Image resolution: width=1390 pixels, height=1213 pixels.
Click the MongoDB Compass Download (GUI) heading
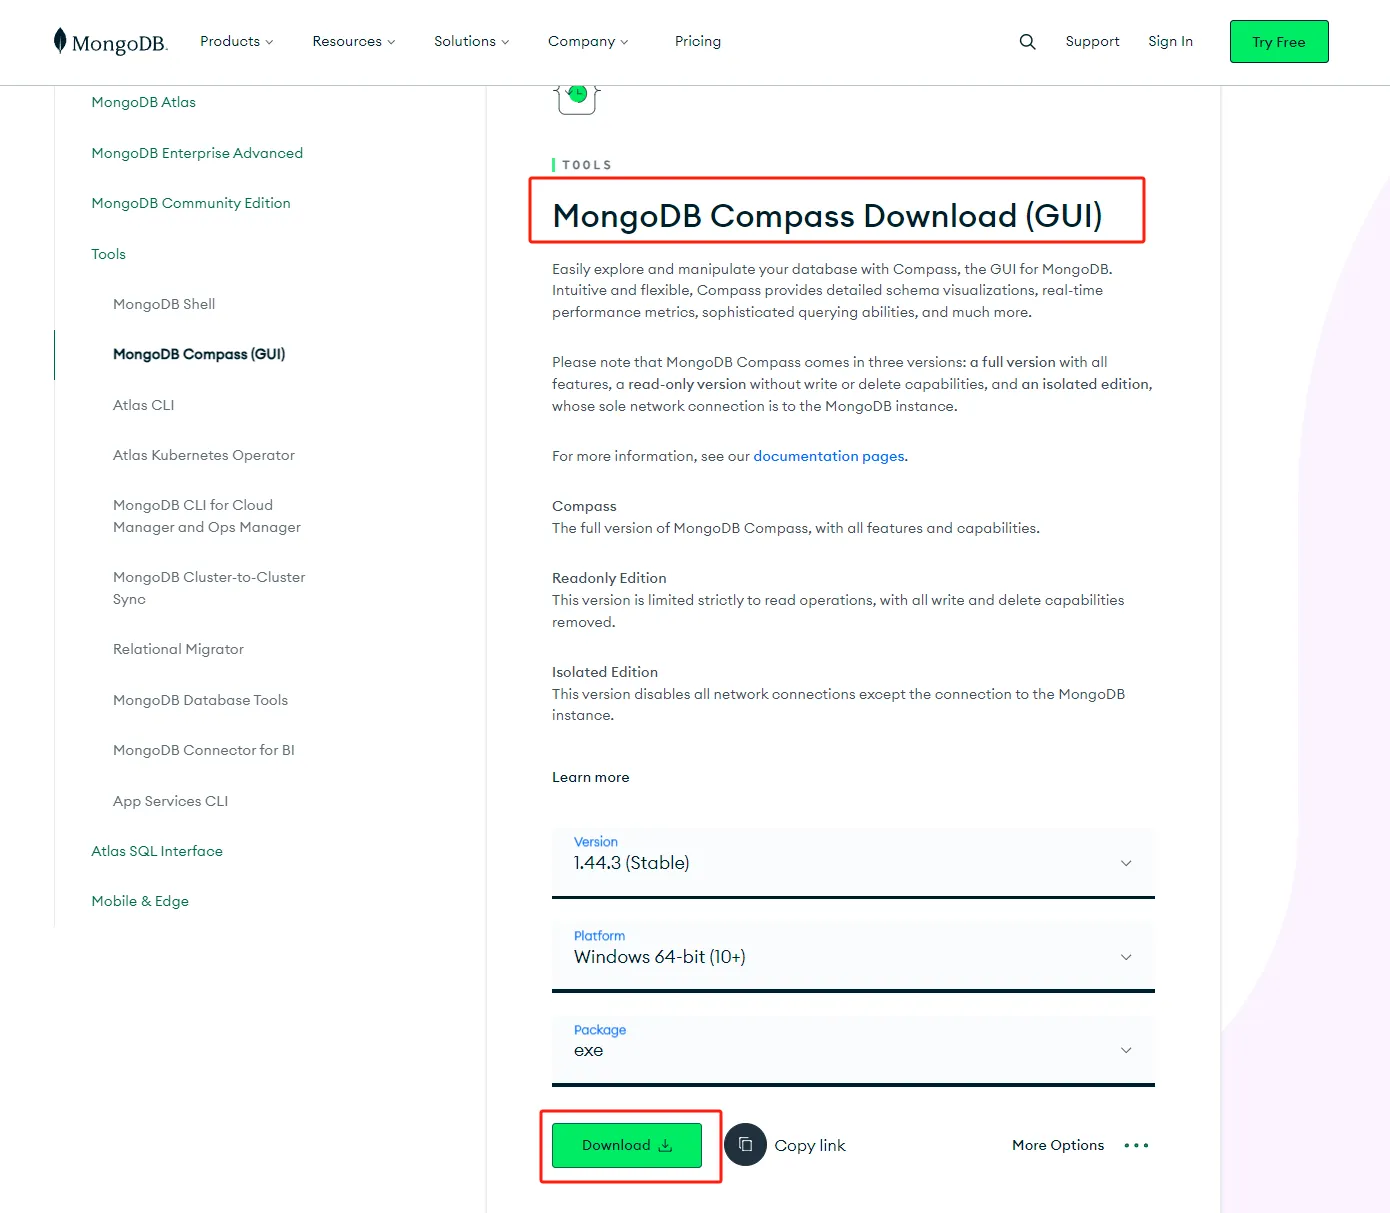[827, 215]
